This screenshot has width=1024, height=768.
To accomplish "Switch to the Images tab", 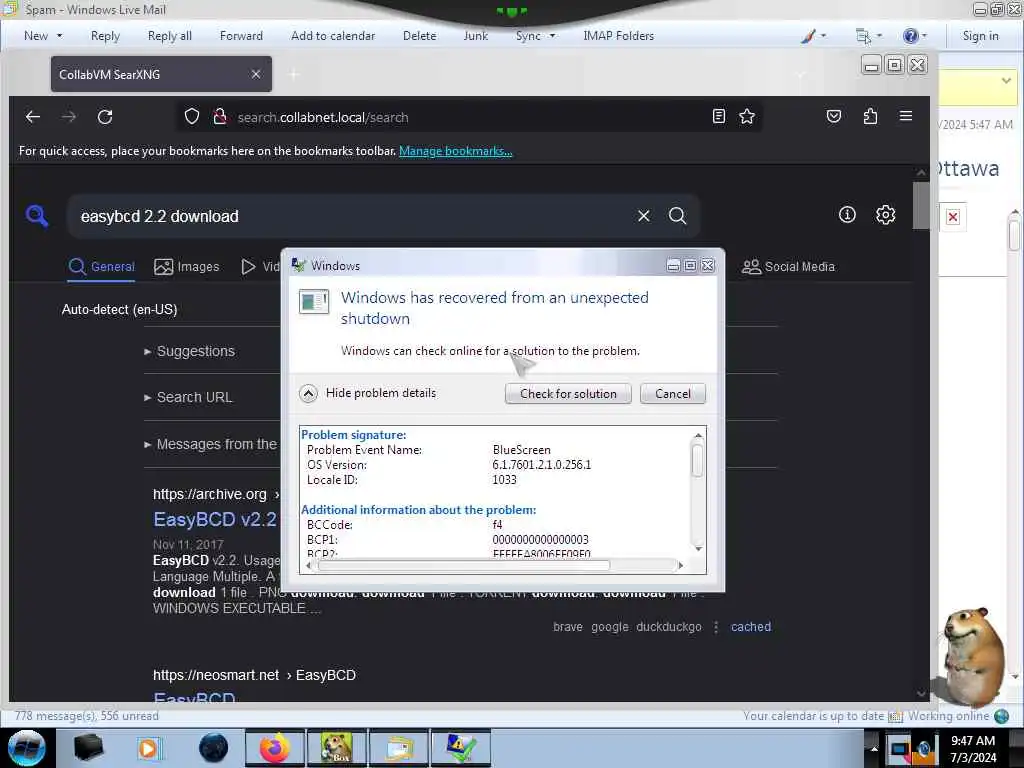I will pos(187,266).
